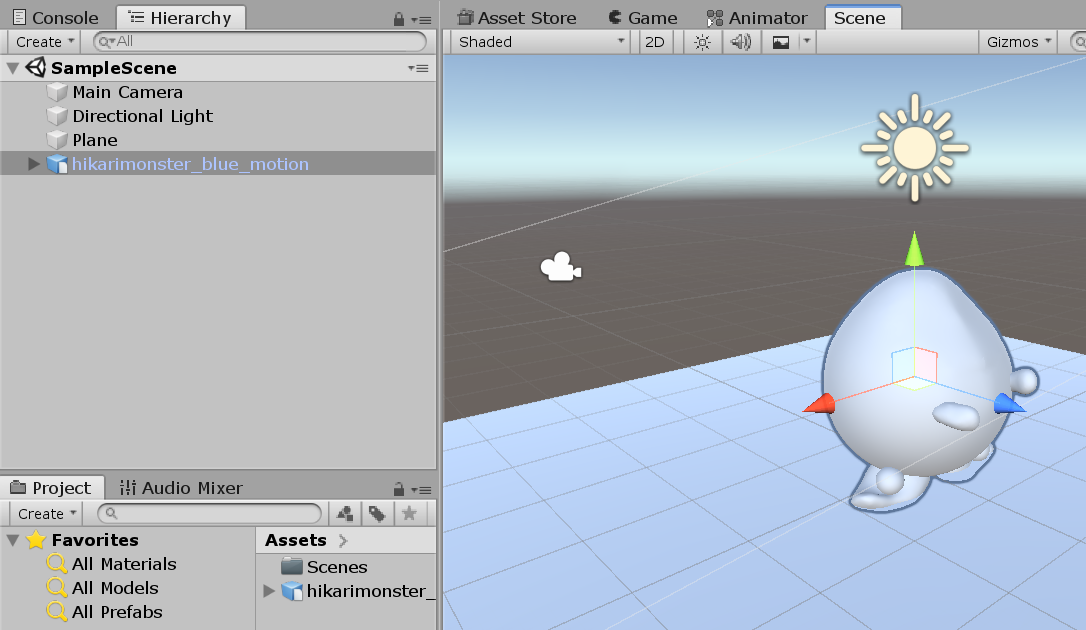This screenshot has width=1086, height=630.
Task: Mute scene audio in the Scene toolbar
Action: 740,41
